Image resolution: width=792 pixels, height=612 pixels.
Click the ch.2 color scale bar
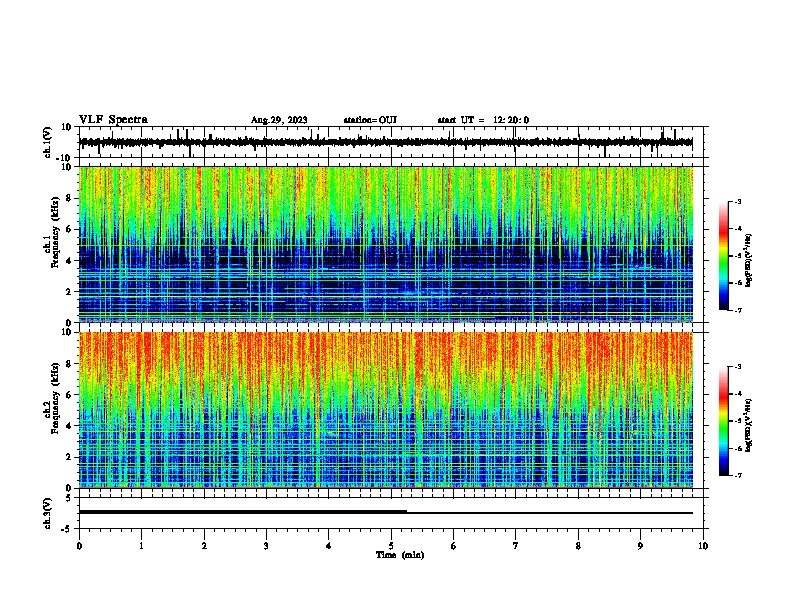coord(724,421)
